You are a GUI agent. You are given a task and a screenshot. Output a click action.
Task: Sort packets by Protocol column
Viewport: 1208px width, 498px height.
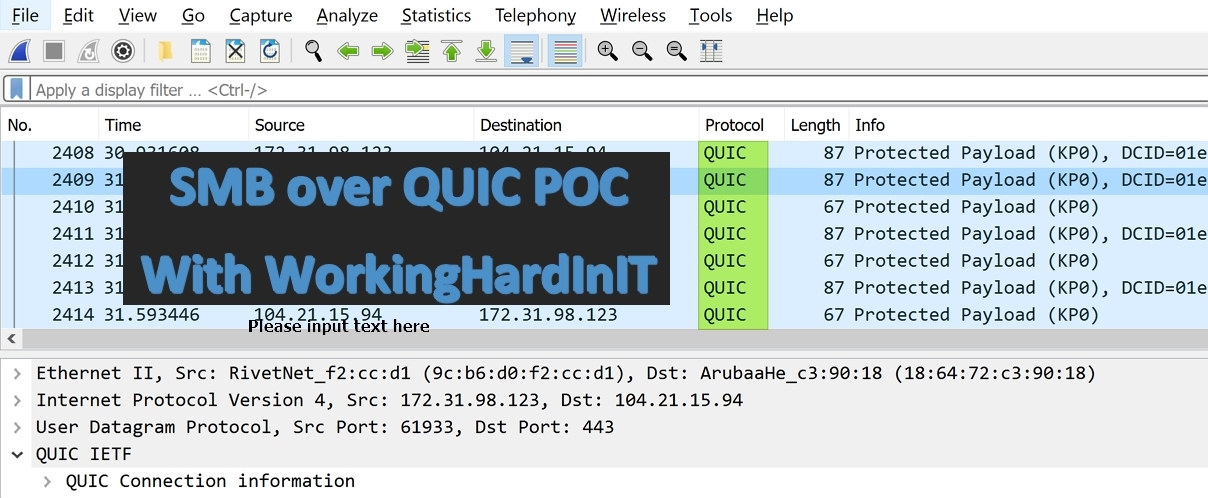(x=741, y=125)
